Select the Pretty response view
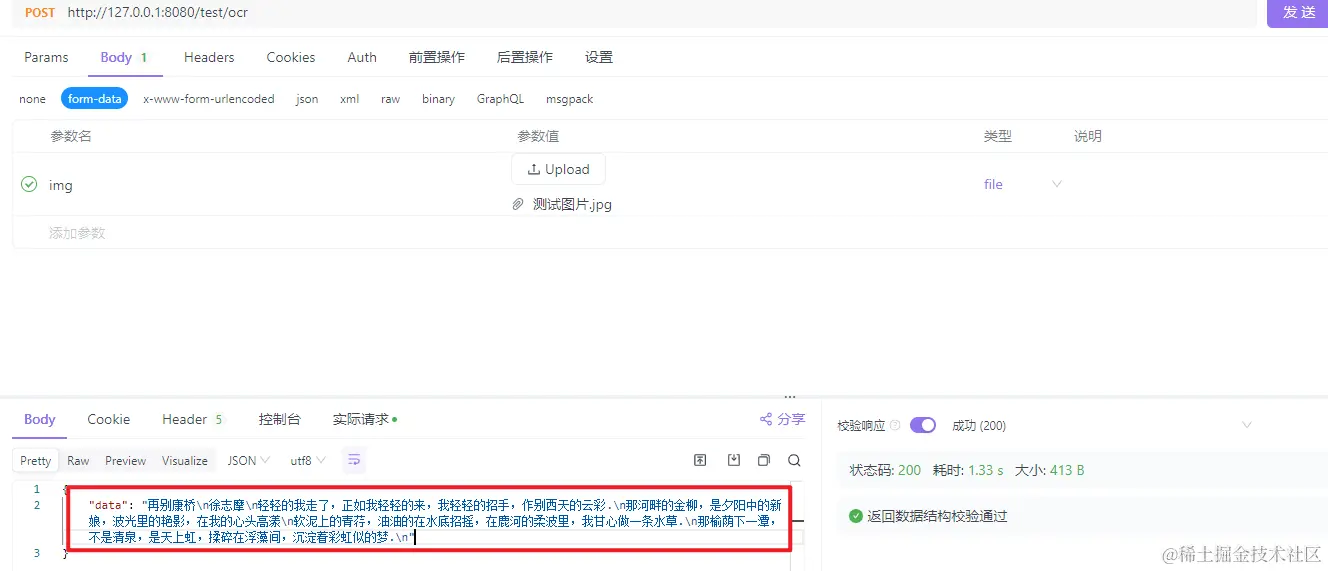The height and width of the screenshot is (571, 1328). (x=36, y=461)
